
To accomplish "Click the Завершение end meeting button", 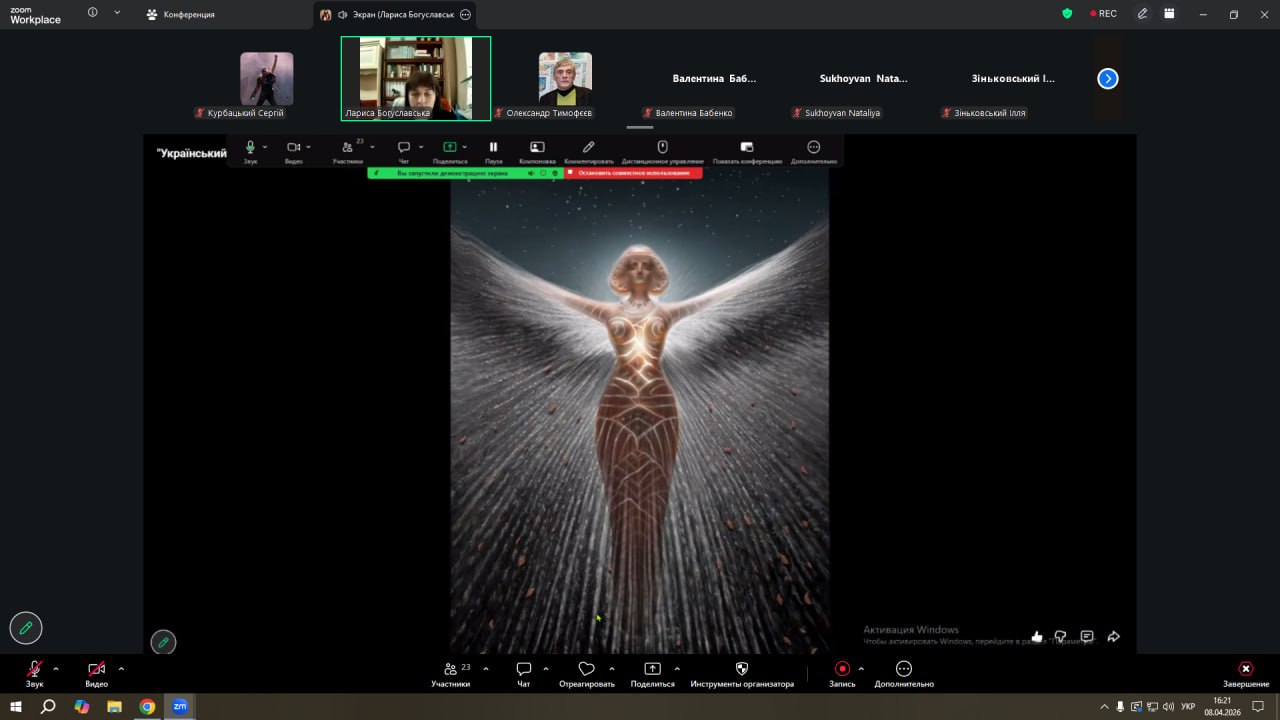I will pyautogui.click(x=1245, y=670).
